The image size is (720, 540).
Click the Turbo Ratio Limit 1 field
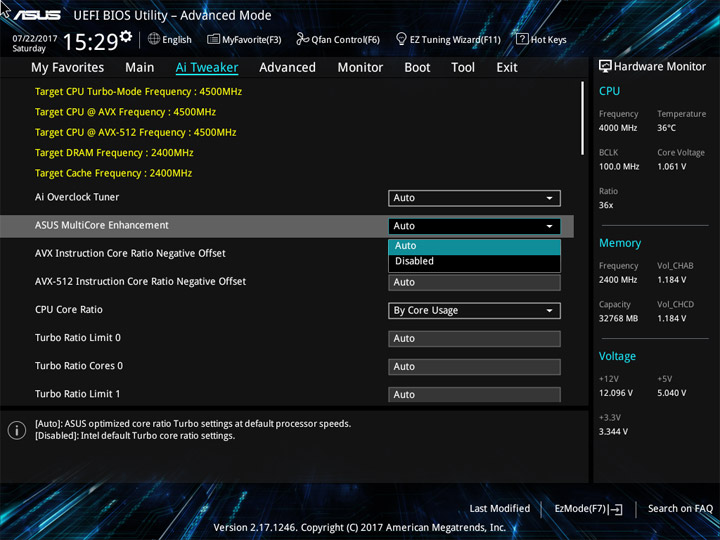click(474, 394)
